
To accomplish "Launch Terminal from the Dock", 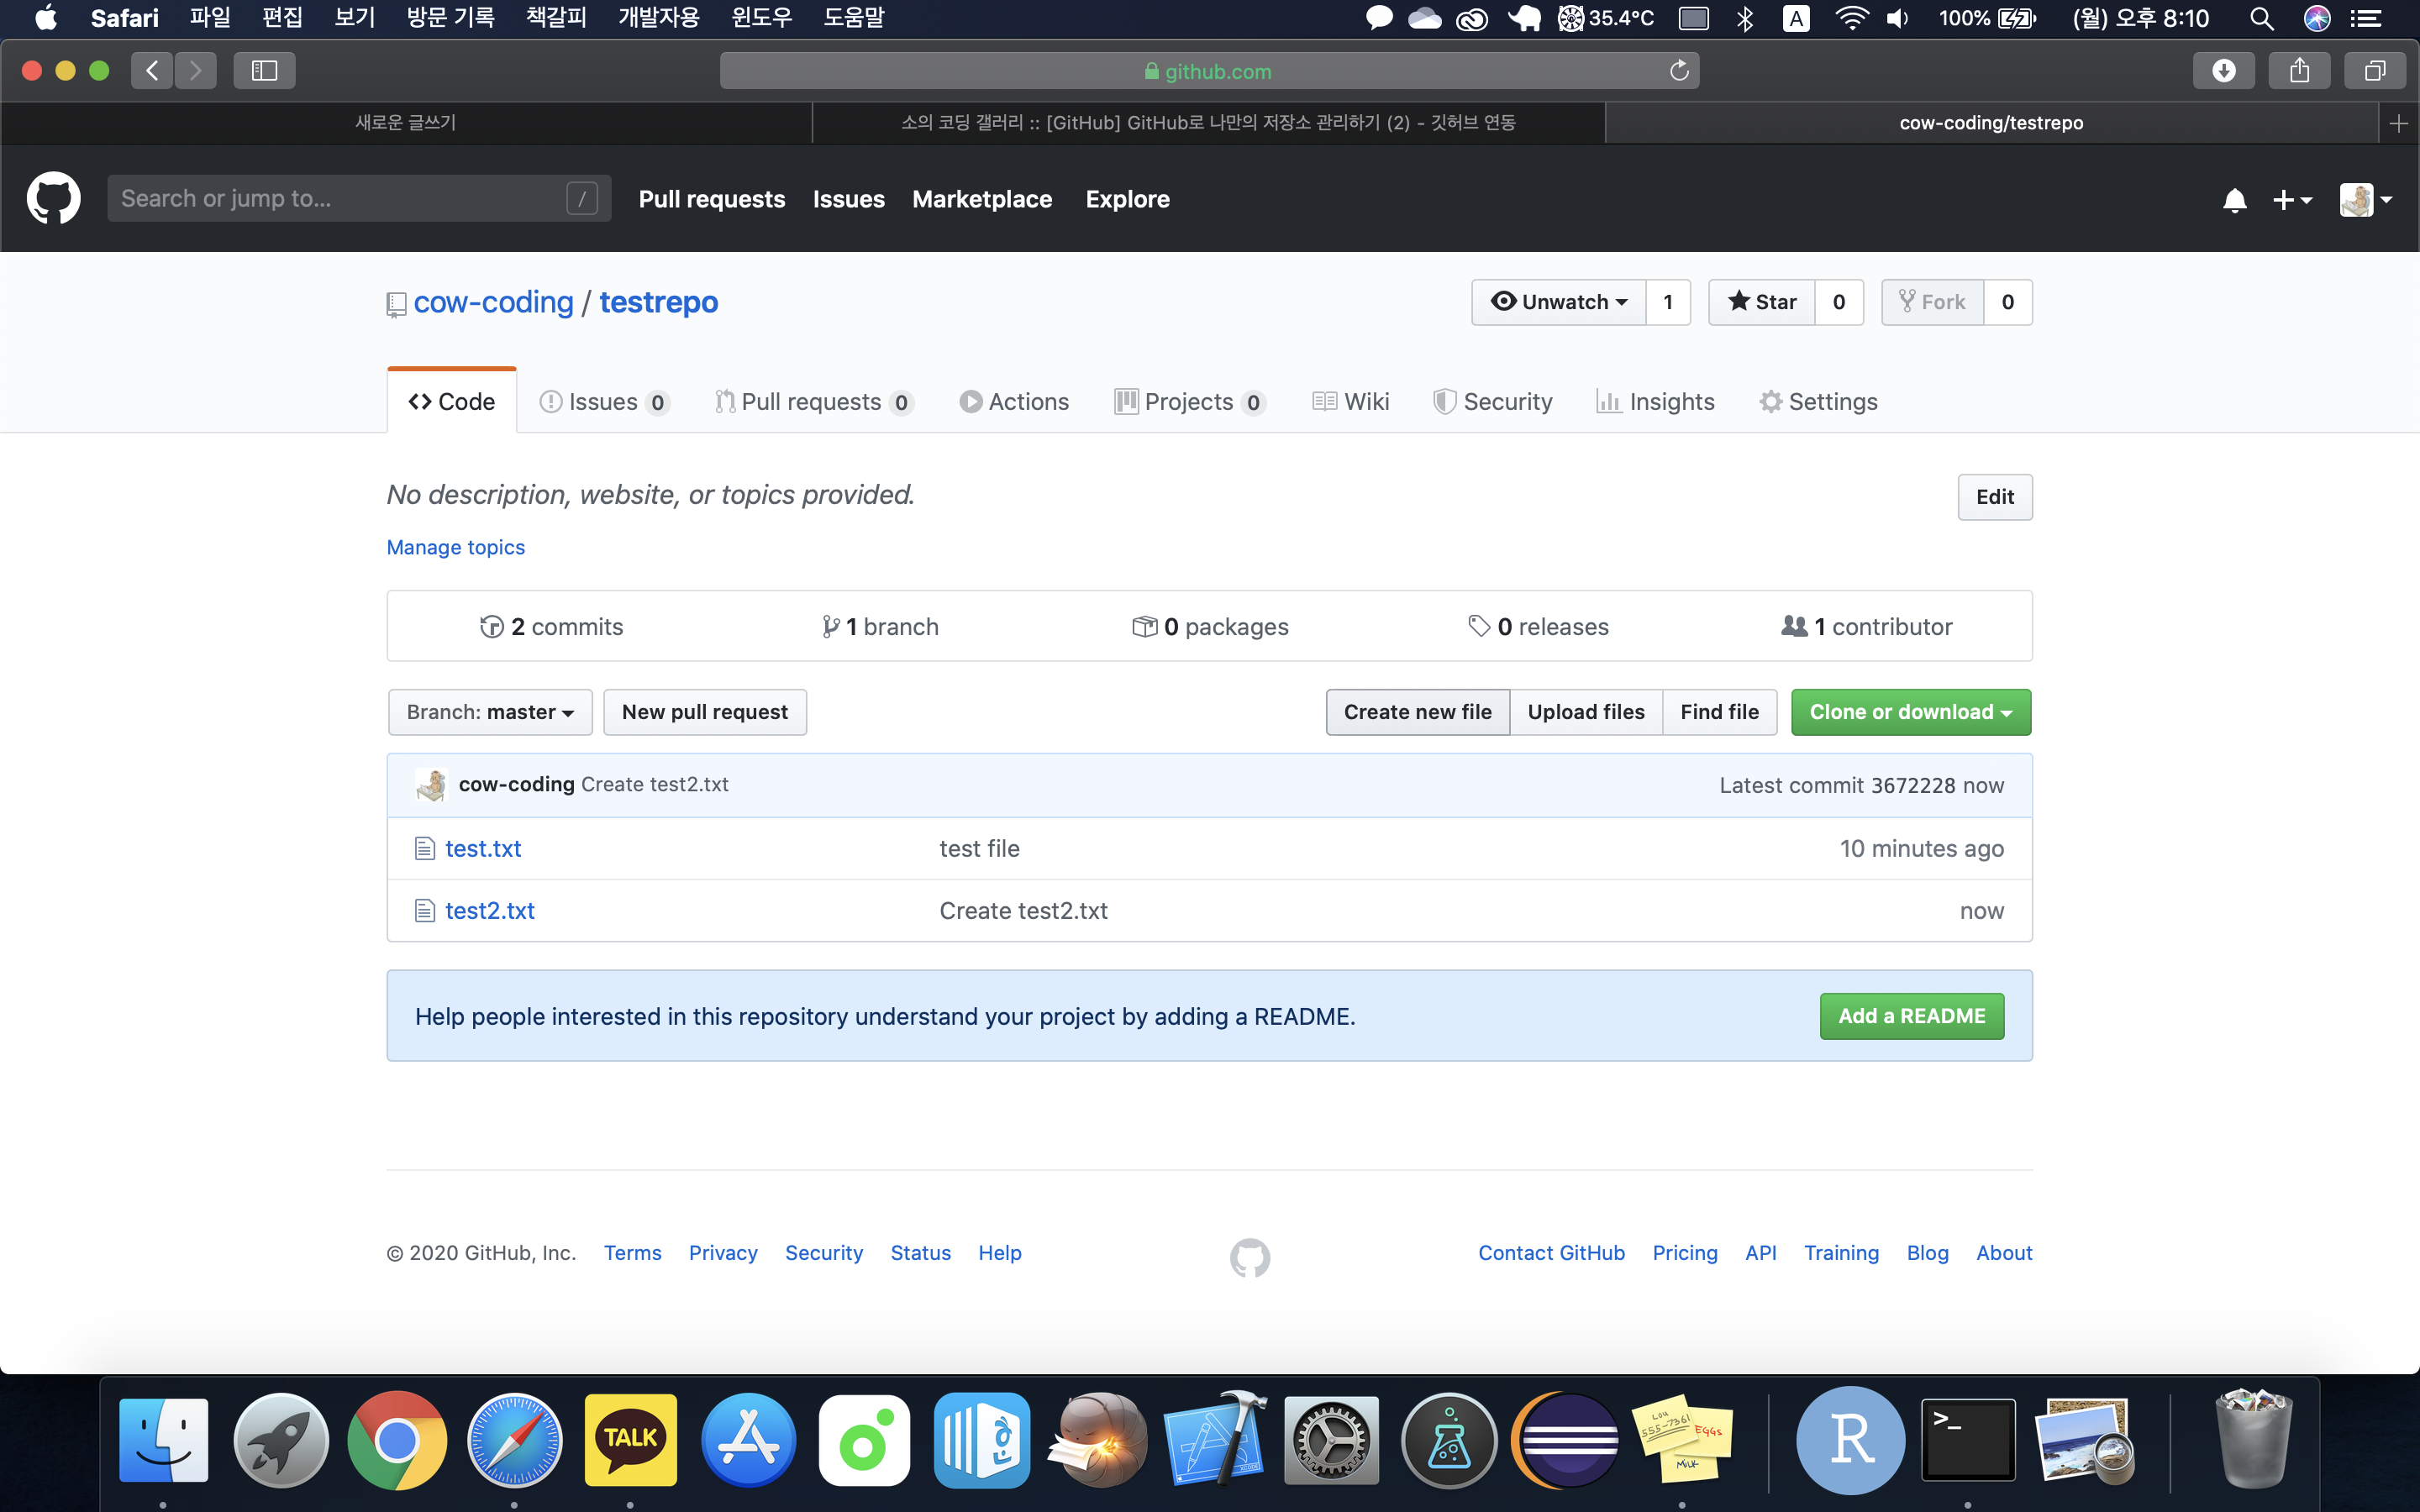I will 1967,1441.
